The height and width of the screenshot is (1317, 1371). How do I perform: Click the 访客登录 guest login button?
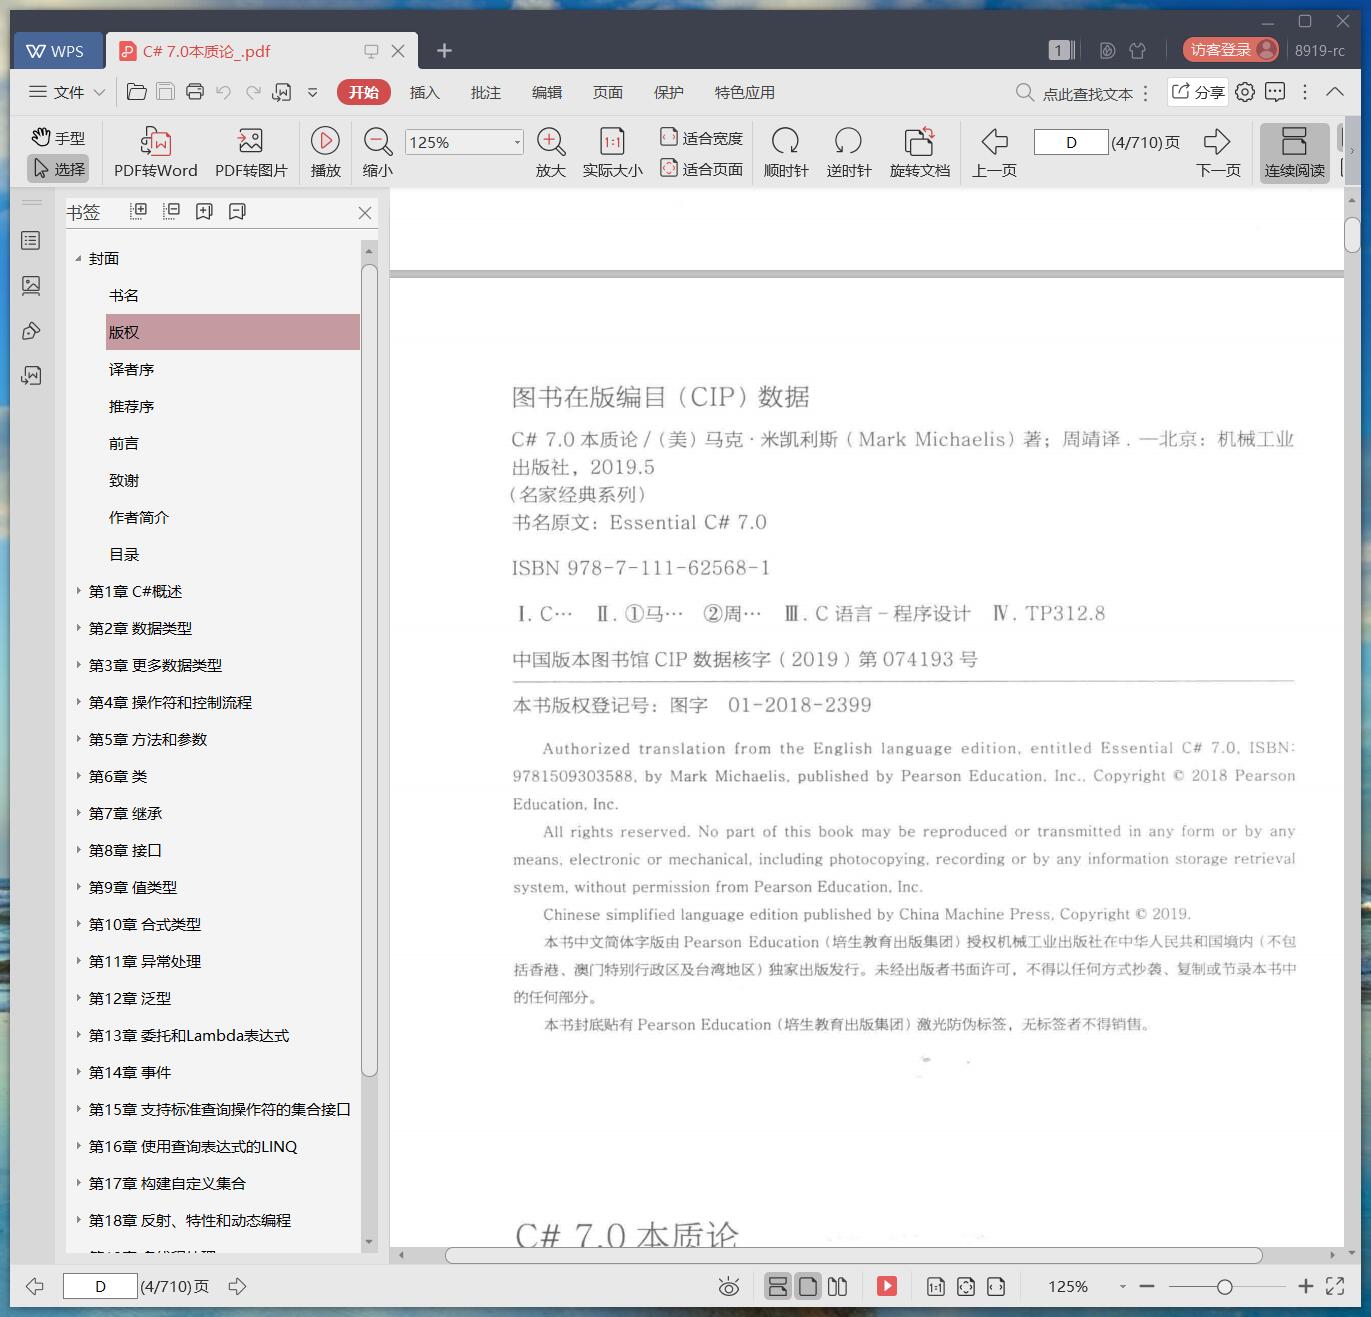[1230, 50]
